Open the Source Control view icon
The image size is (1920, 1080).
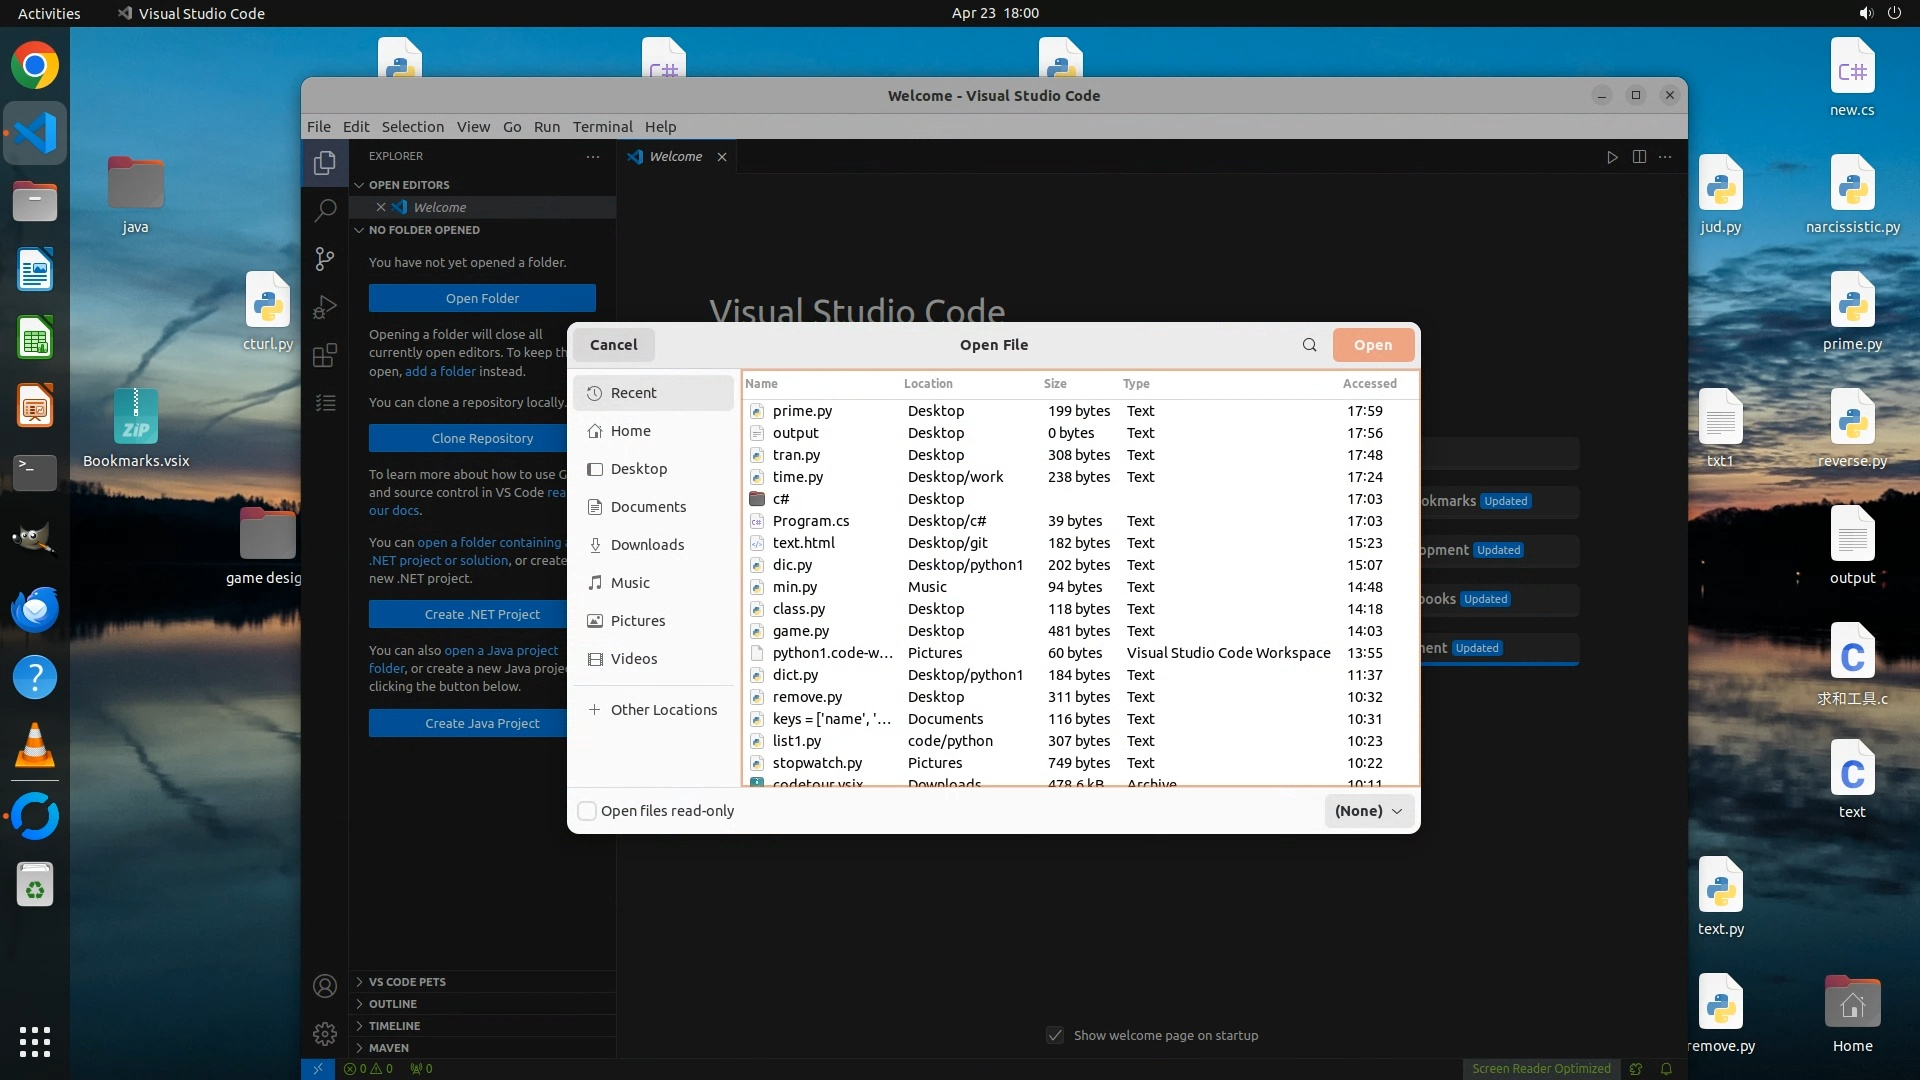(x=325, y=259)
